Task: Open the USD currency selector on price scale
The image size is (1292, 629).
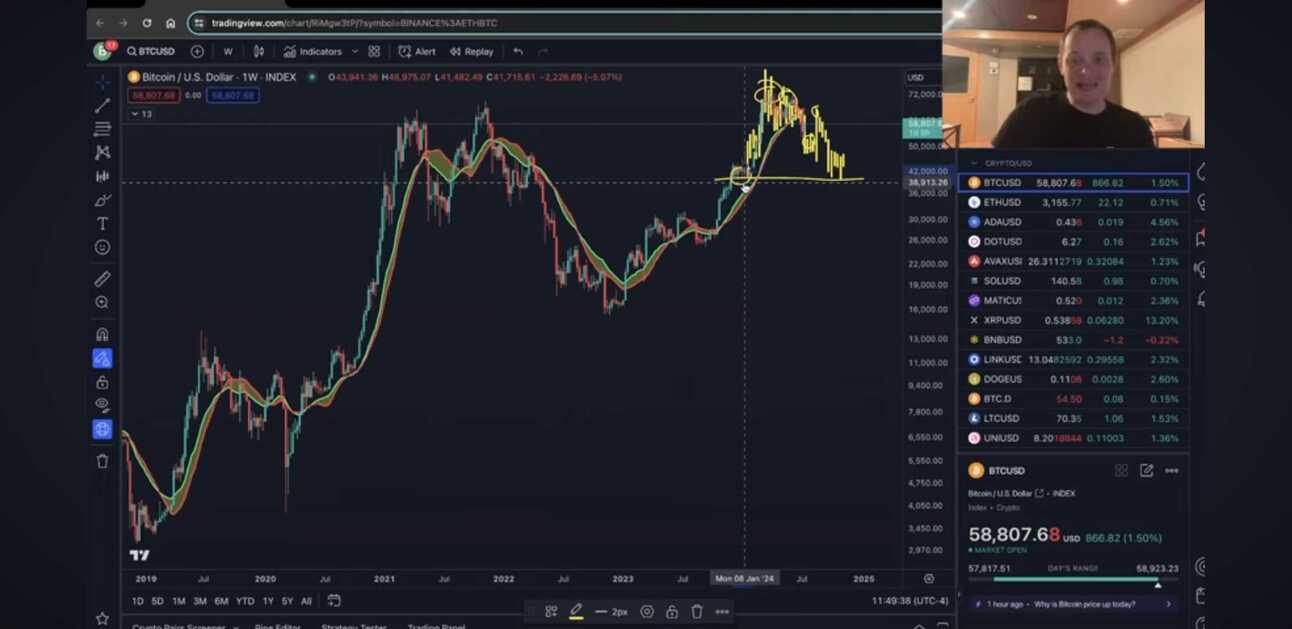Action: tap(915, 77)
